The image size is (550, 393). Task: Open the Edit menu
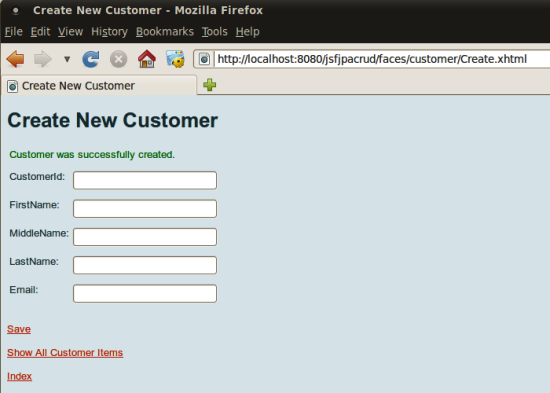[40, 32]
